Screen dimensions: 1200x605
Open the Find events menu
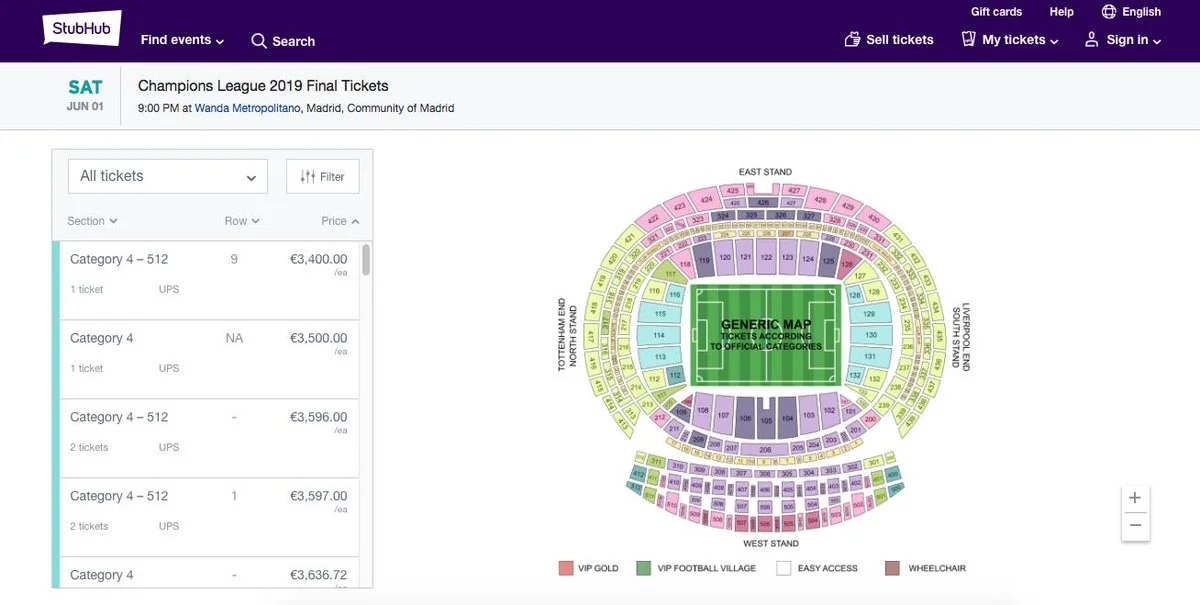[x=182, y=40]
